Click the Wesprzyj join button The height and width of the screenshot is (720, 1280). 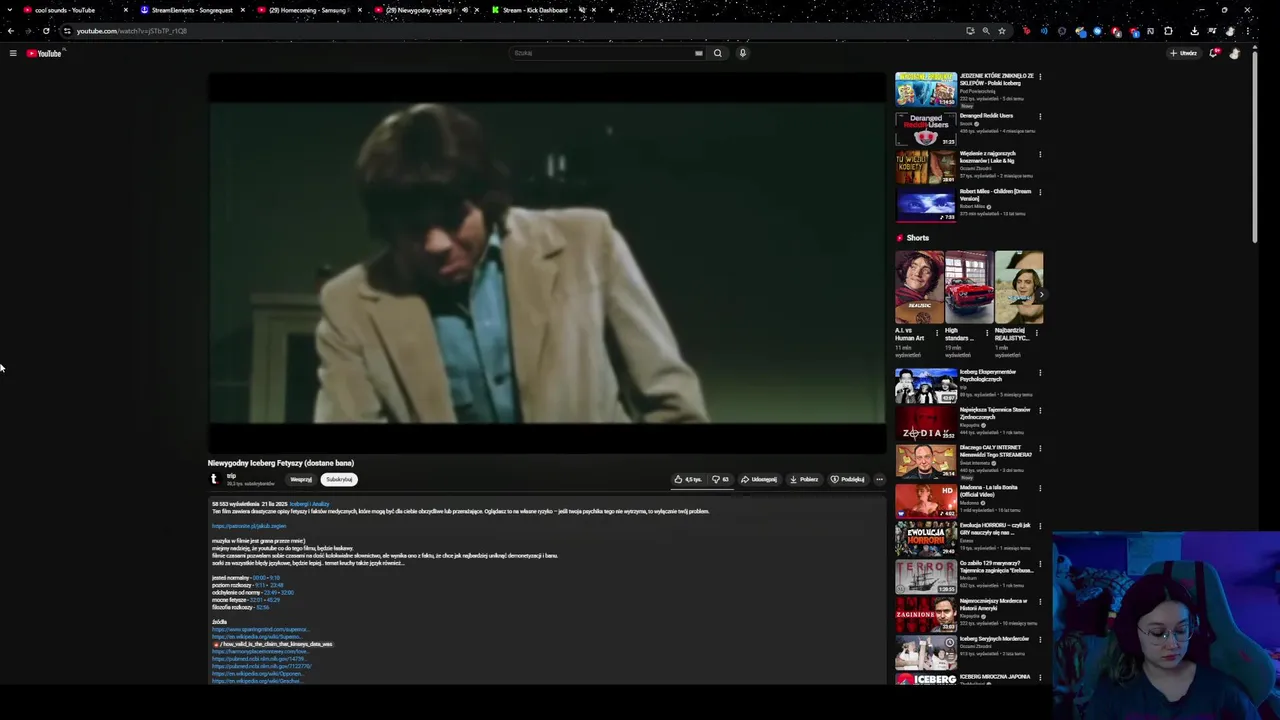tap(301, 479)
